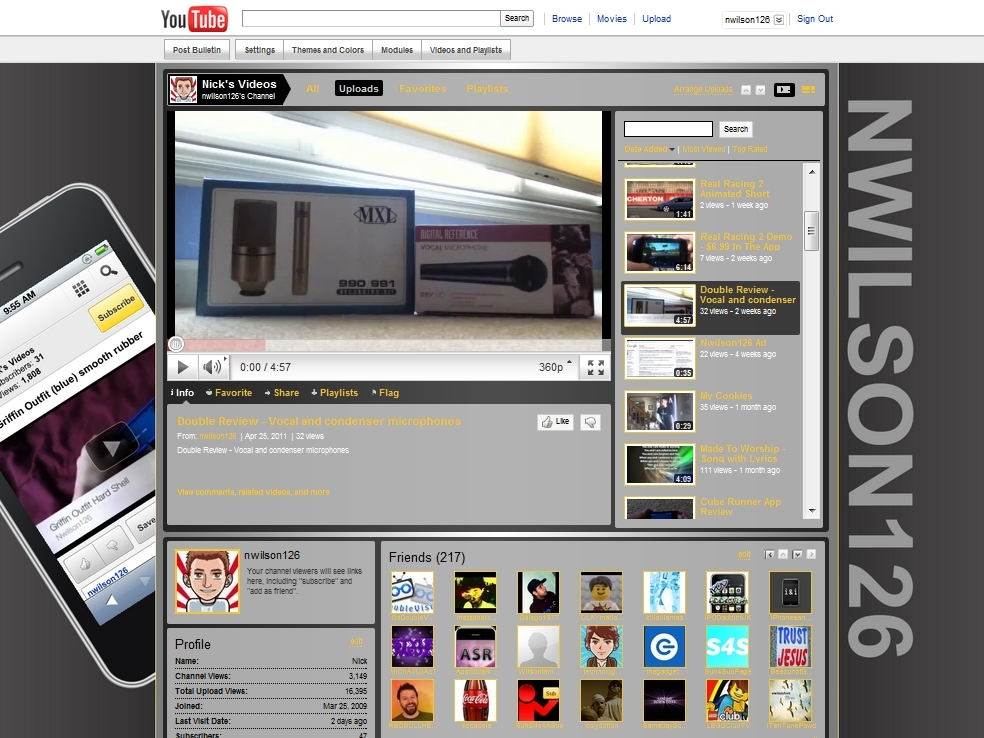Image resolution: width=984 pixels, height=738 pixels.
Task: Open nwilson126 account dropdown
Action: (x=779, y=19)
